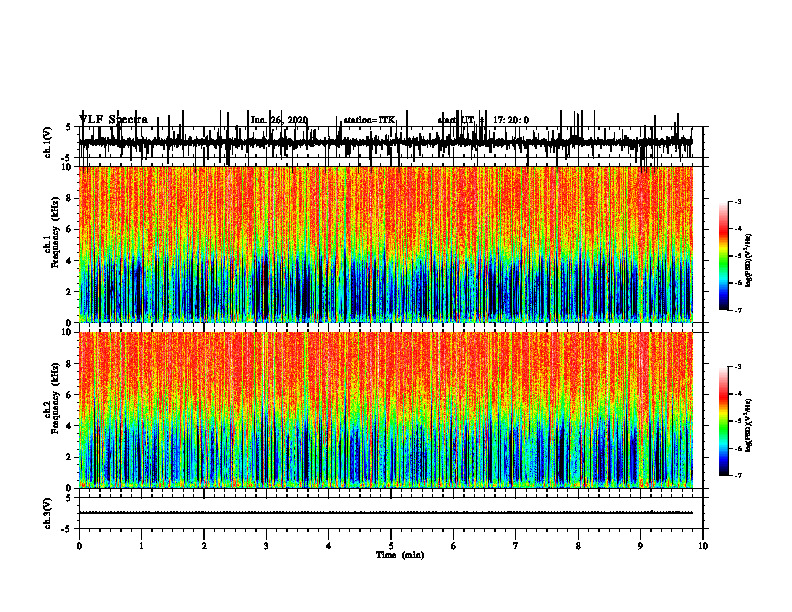792x612 pixels.
Task: Click the "9" tick label on the time axis
Action: [x=640, y=546]
